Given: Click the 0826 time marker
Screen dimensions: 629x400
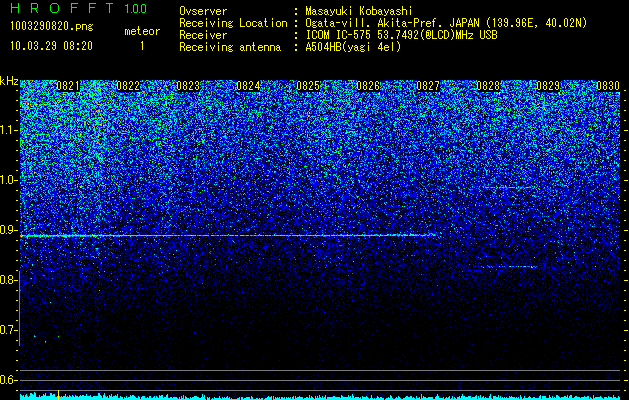Looking at the screenshot, I should coord(368,86).
